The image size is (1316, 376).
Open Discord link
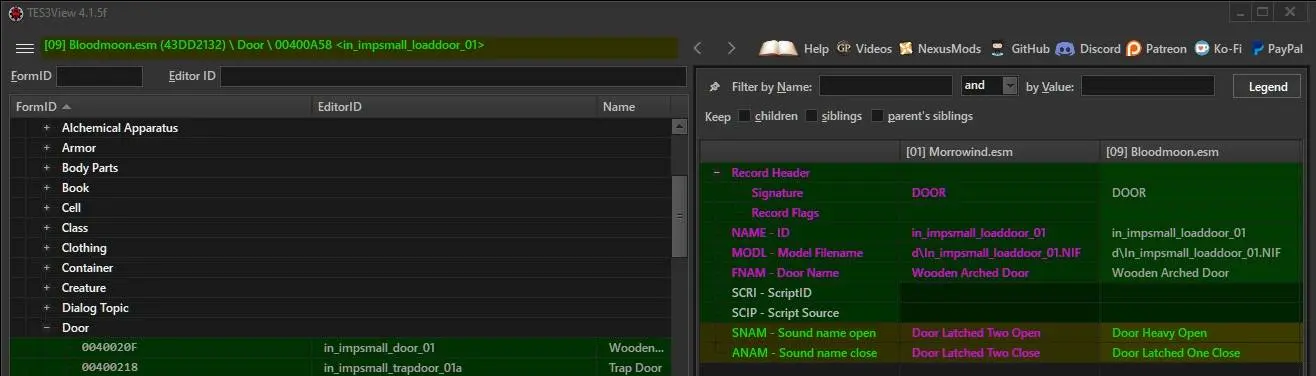[x=1100, y=48]
